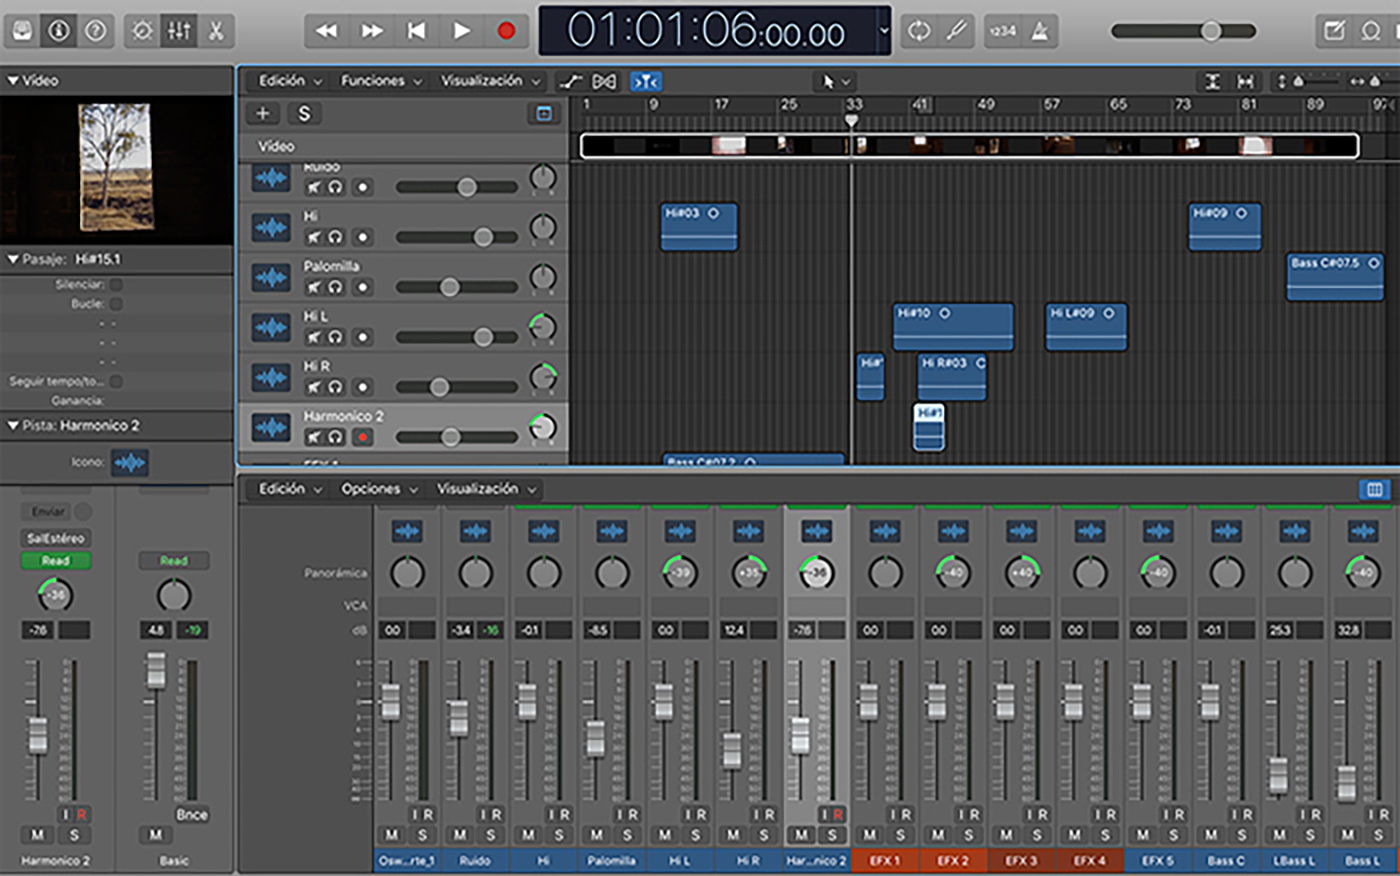Open Read automation menu on Basic strip
Viewport: 1400px width, 876px height.
174,561
